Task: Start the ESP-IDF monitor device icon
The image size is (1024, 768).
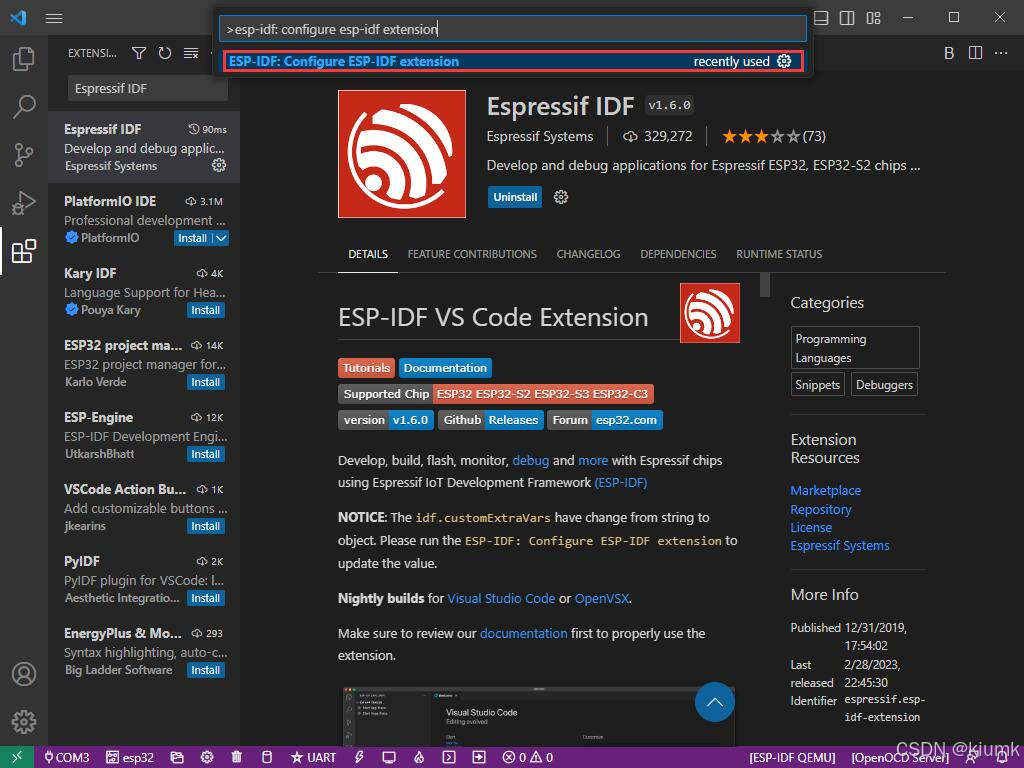Action: (389, 758)
